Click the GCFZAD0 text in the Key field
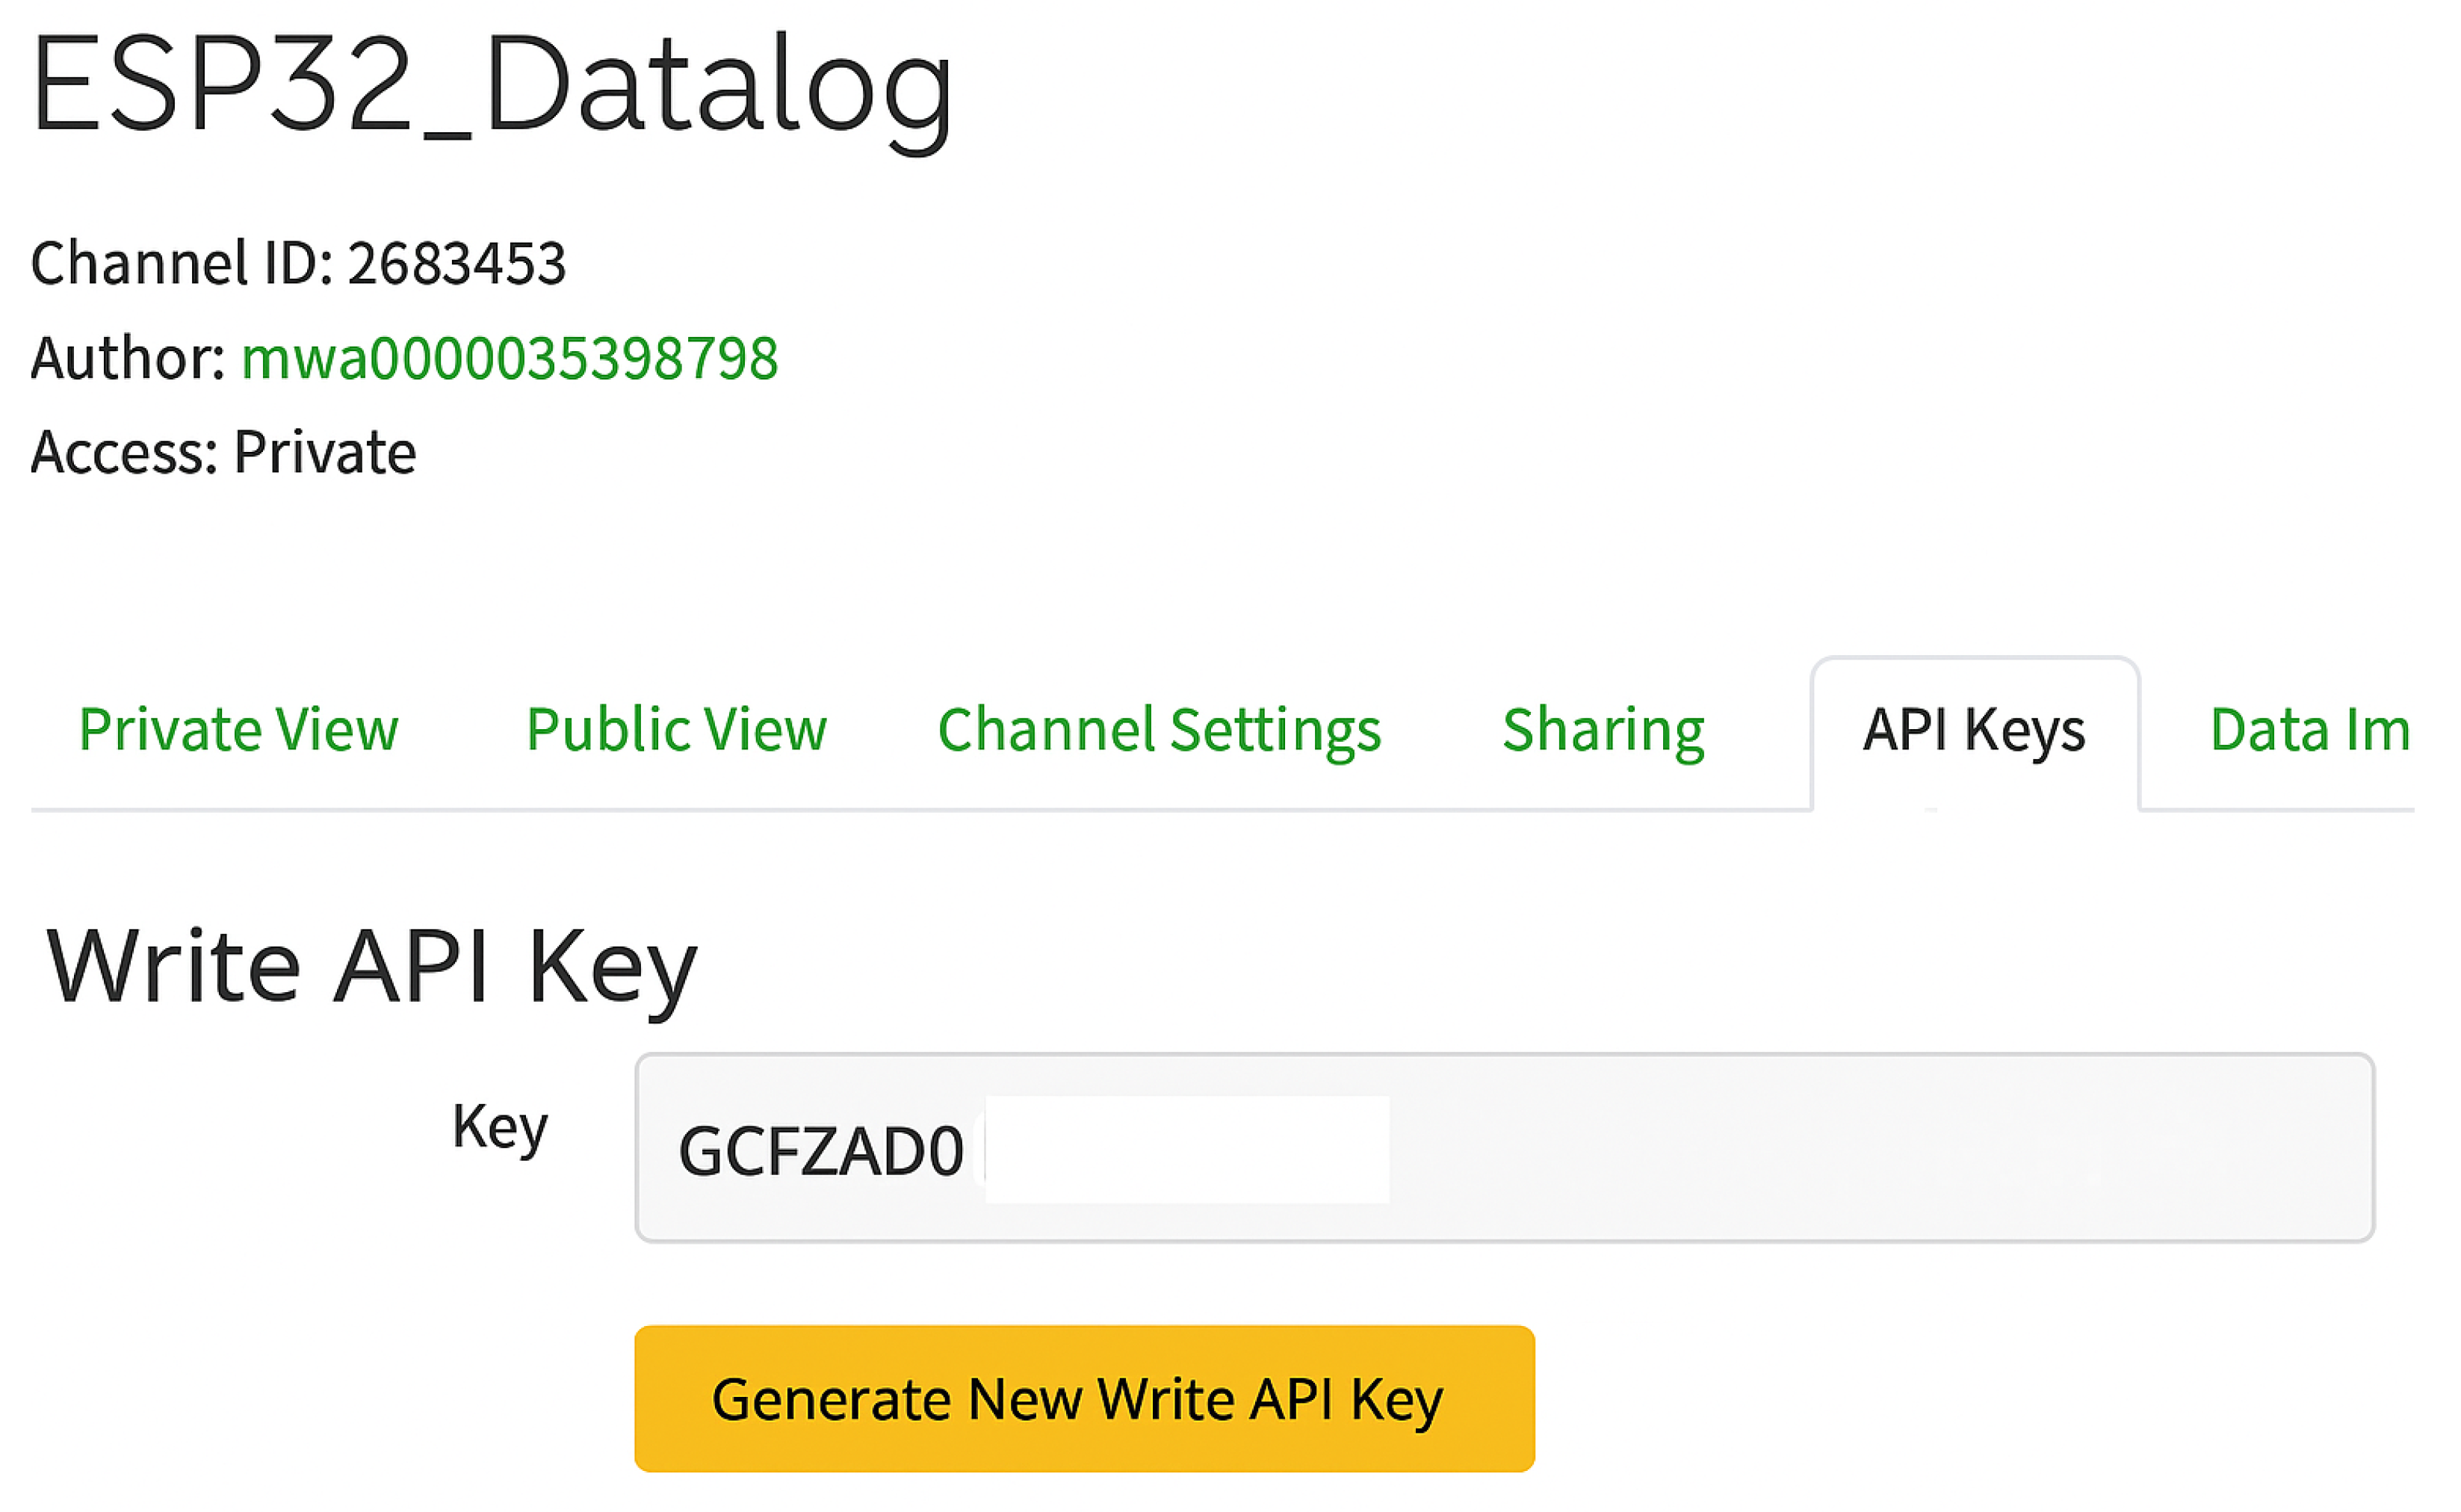 point(820,1151)
